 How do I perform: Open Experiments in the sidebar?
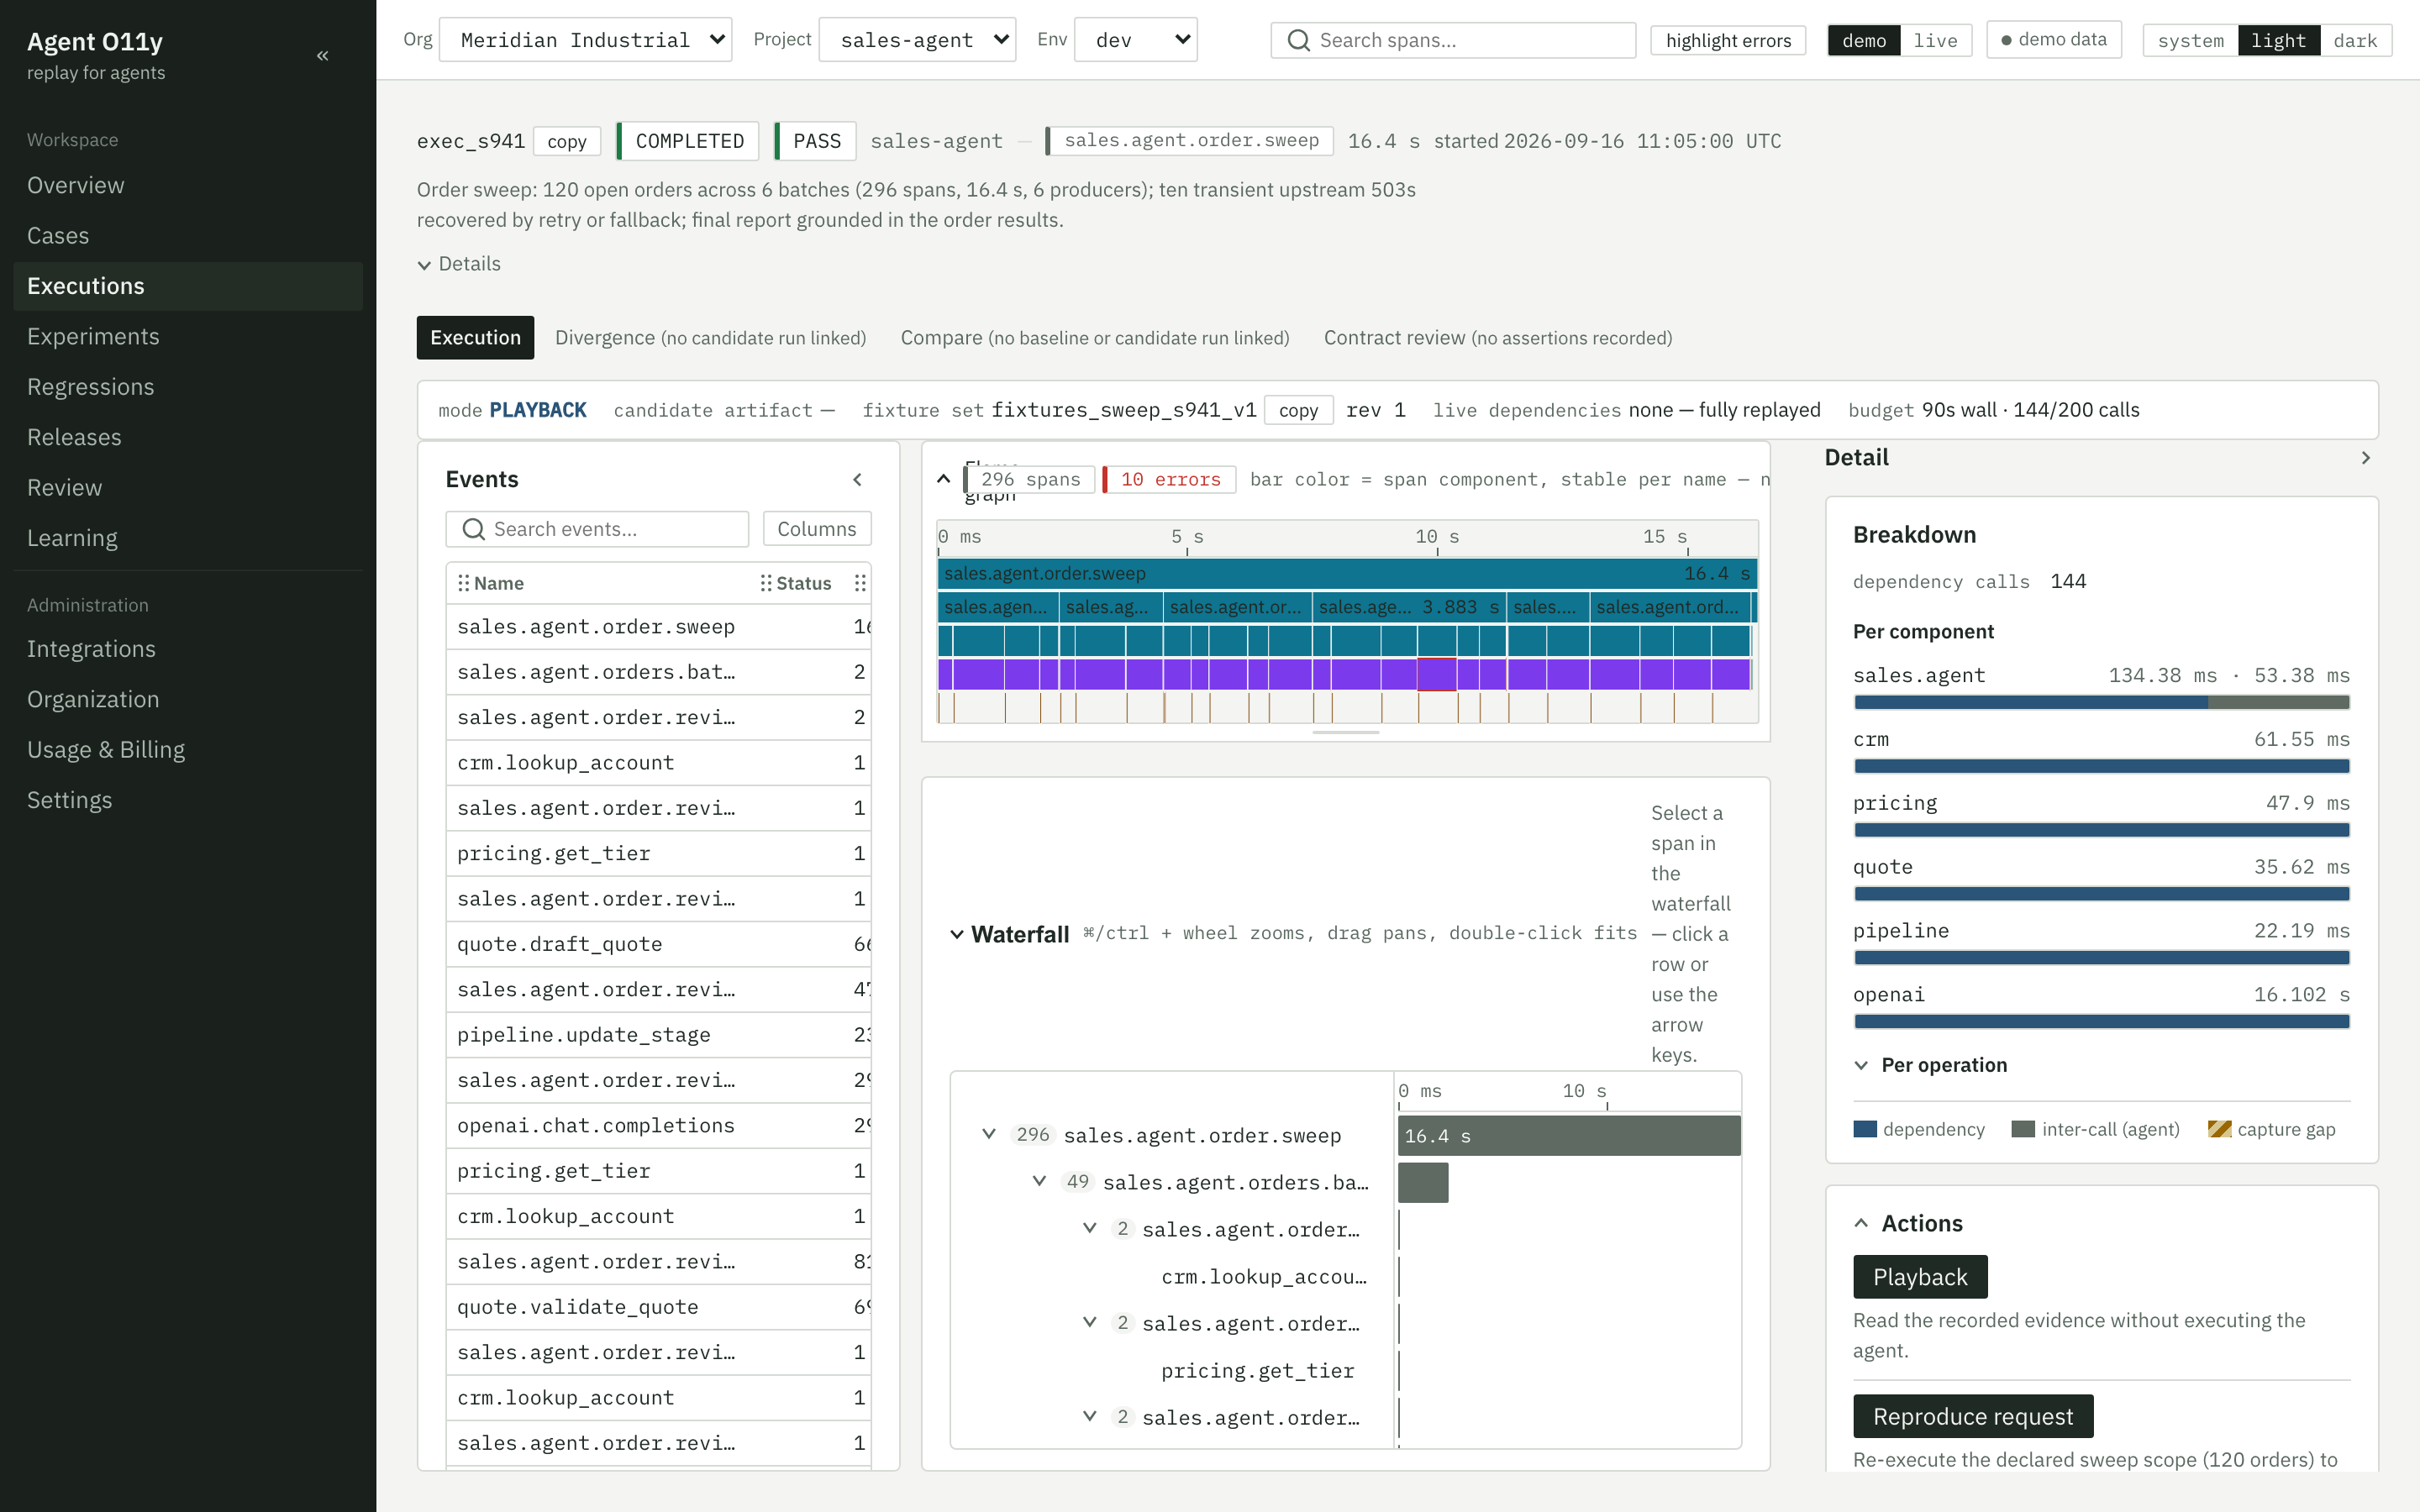188,337
